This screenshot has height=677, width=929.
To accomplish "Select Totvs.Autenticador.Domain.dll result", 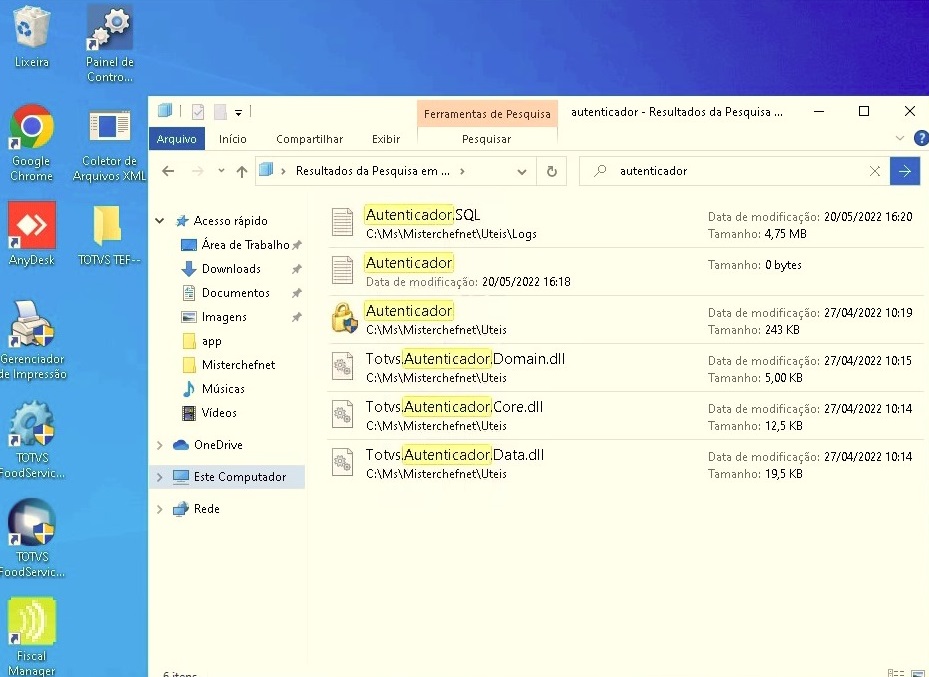I will (625, 368).
